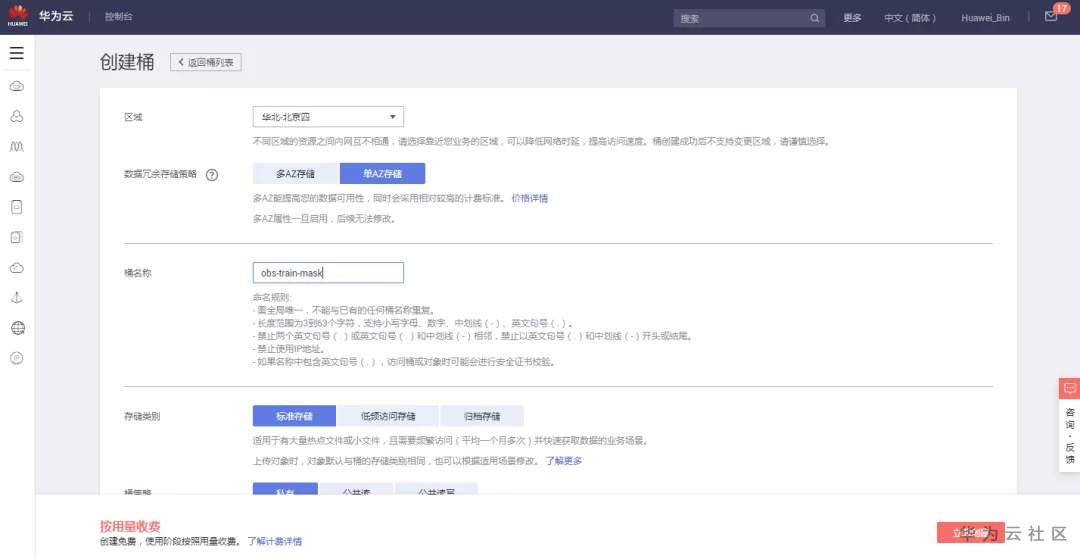Click the red 立即创建 button

pyautogui.click(x=970, y=533)
